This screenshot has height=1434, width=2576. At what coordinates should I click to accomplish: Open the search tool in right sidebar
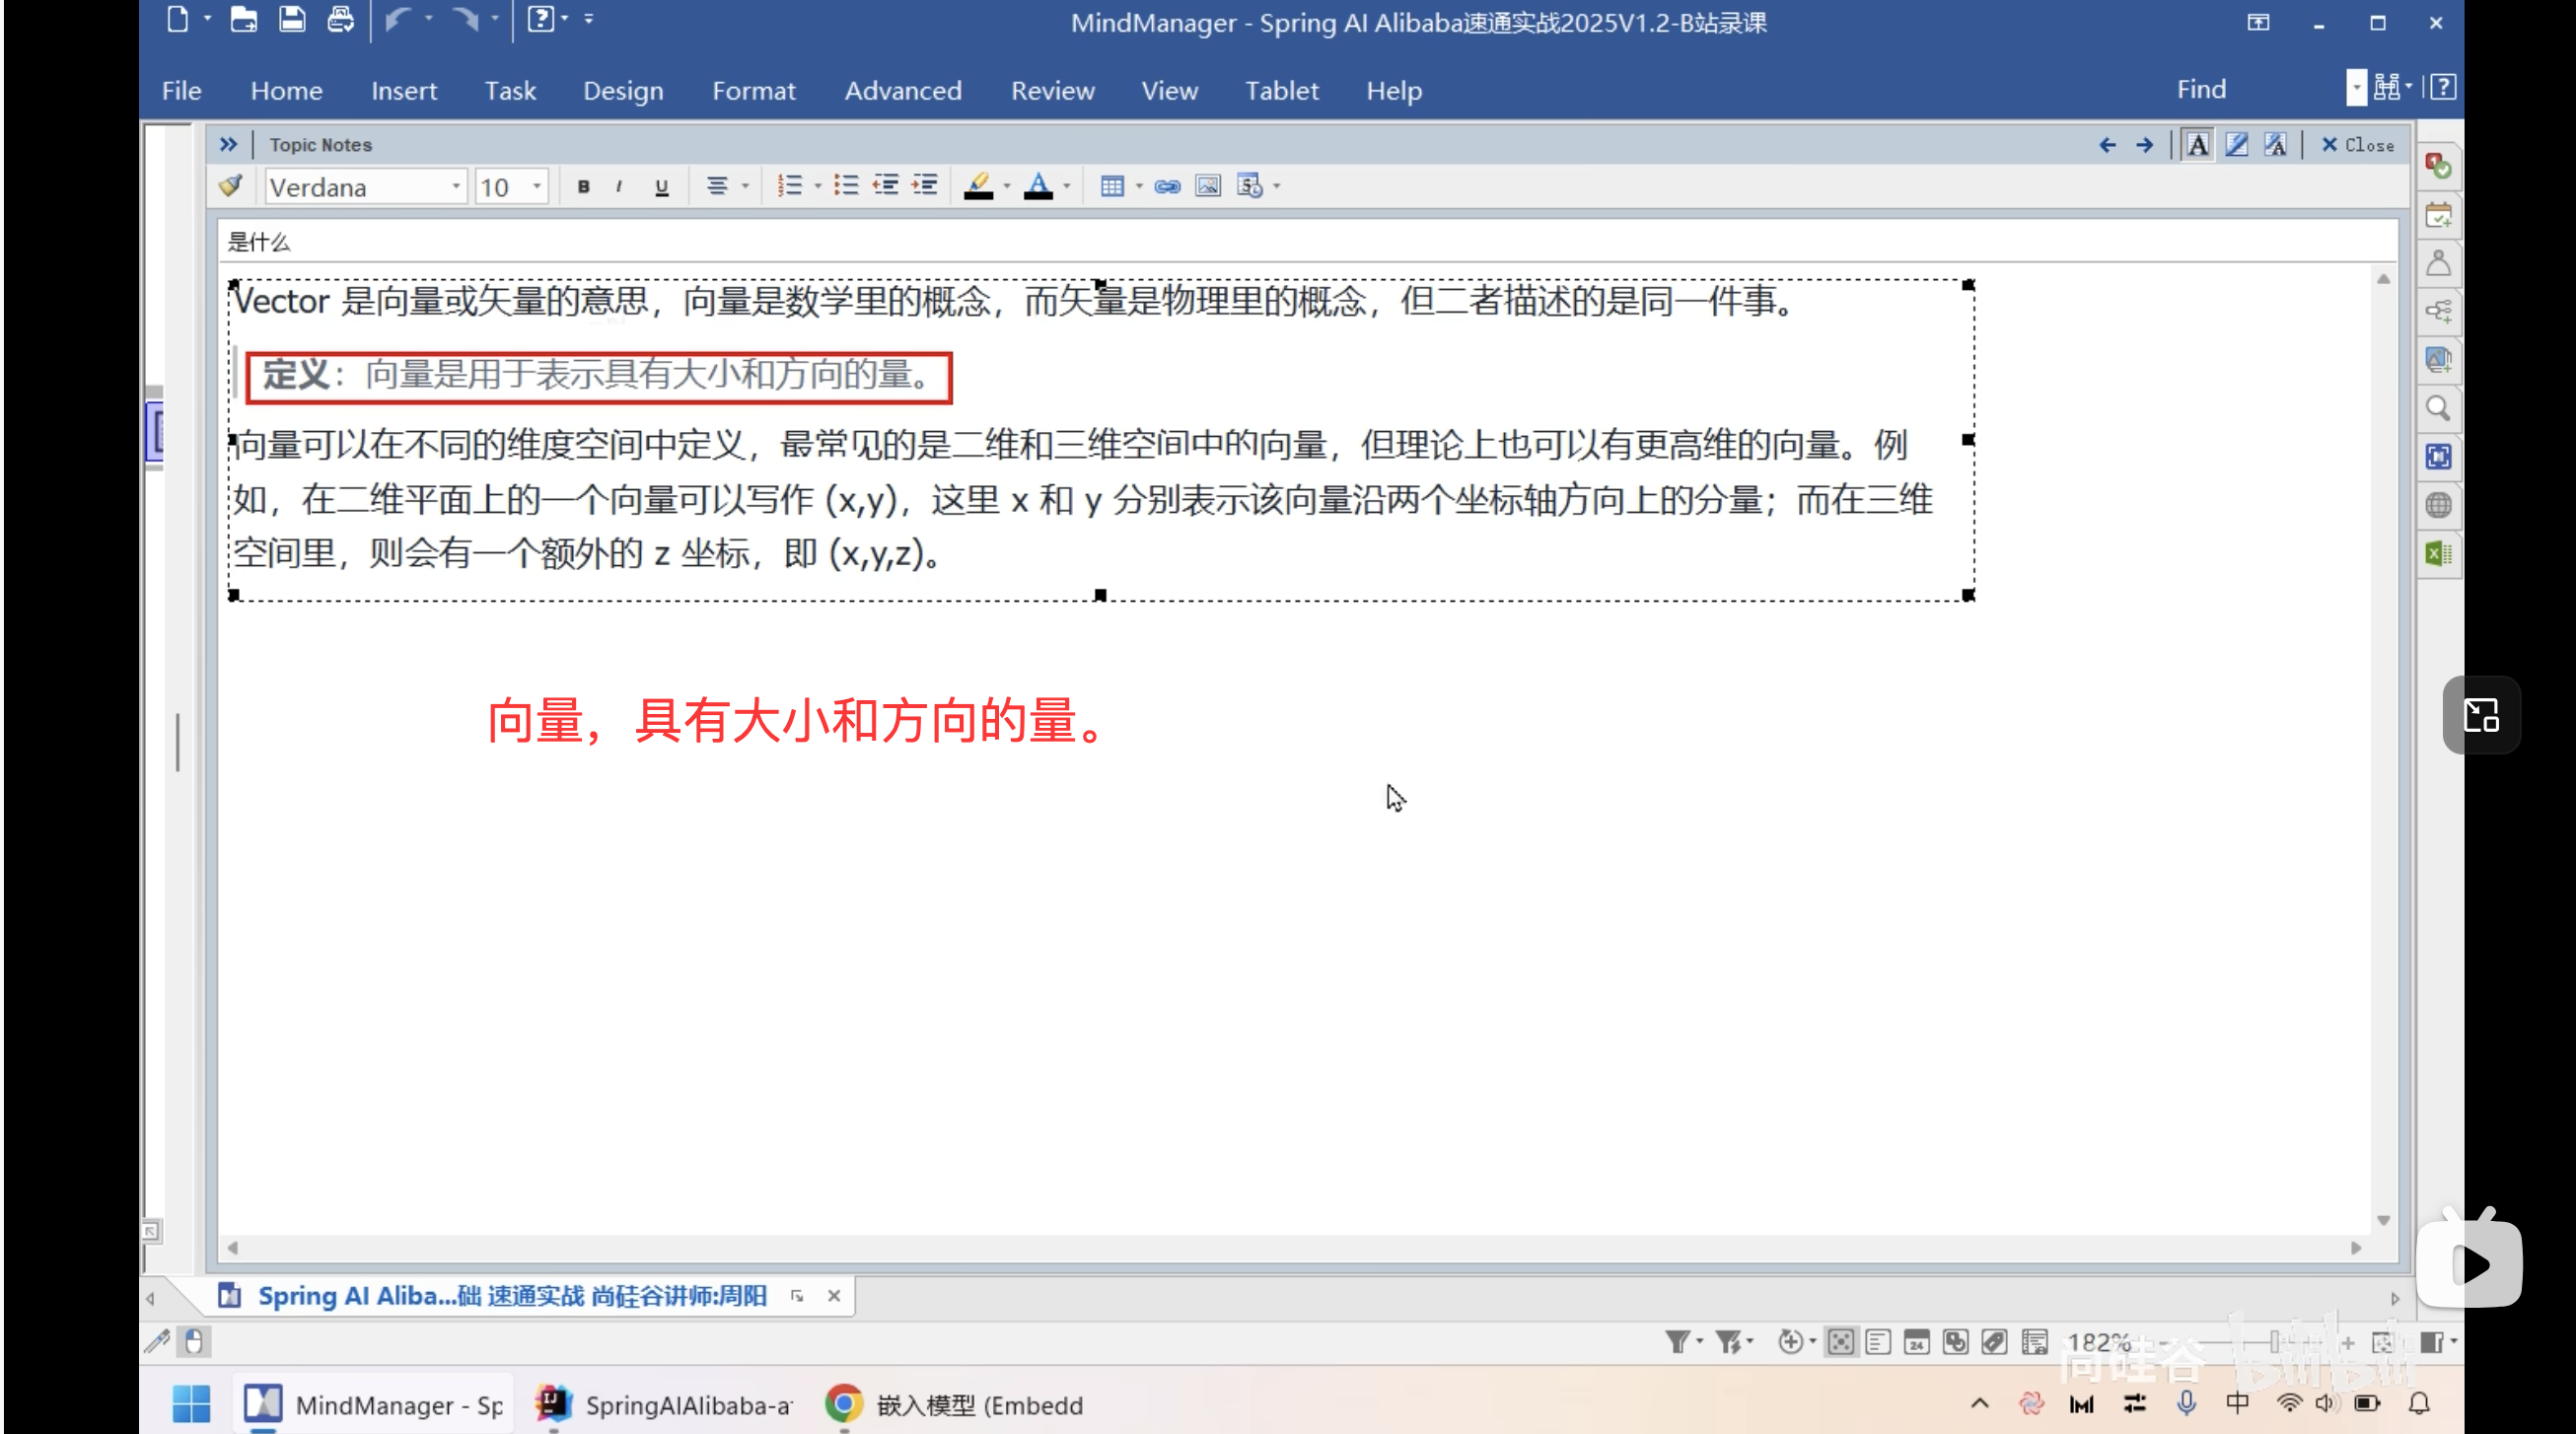coord(2440,408)
